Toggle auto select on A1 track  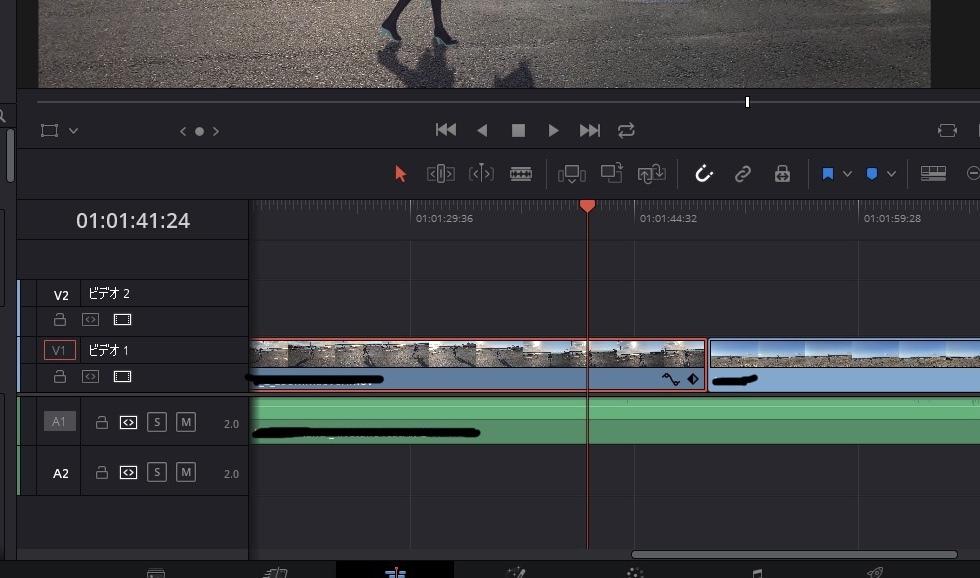point(128,422)
